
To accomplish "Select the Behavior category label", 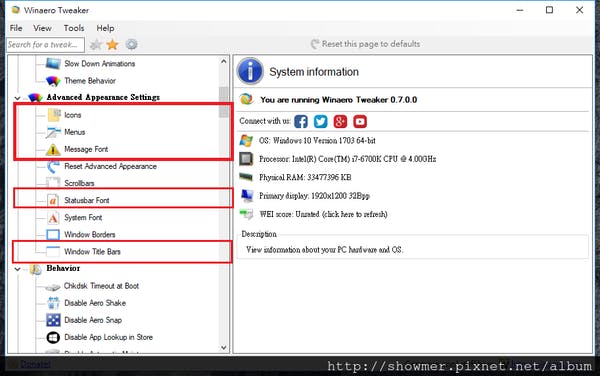I will [63, 268].
